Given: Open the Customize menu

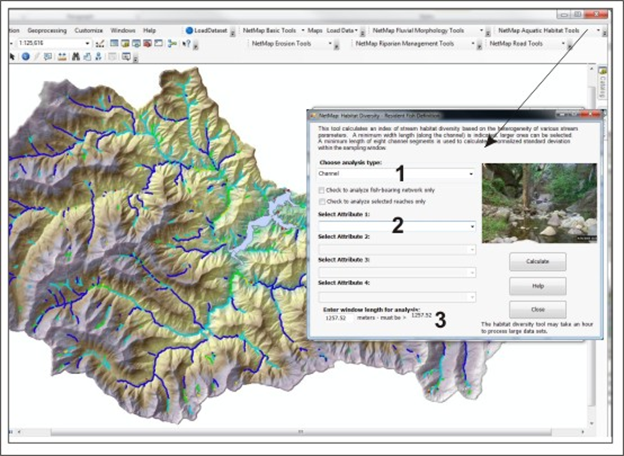Looking at the screenshot, I should [x=89, y=31].
